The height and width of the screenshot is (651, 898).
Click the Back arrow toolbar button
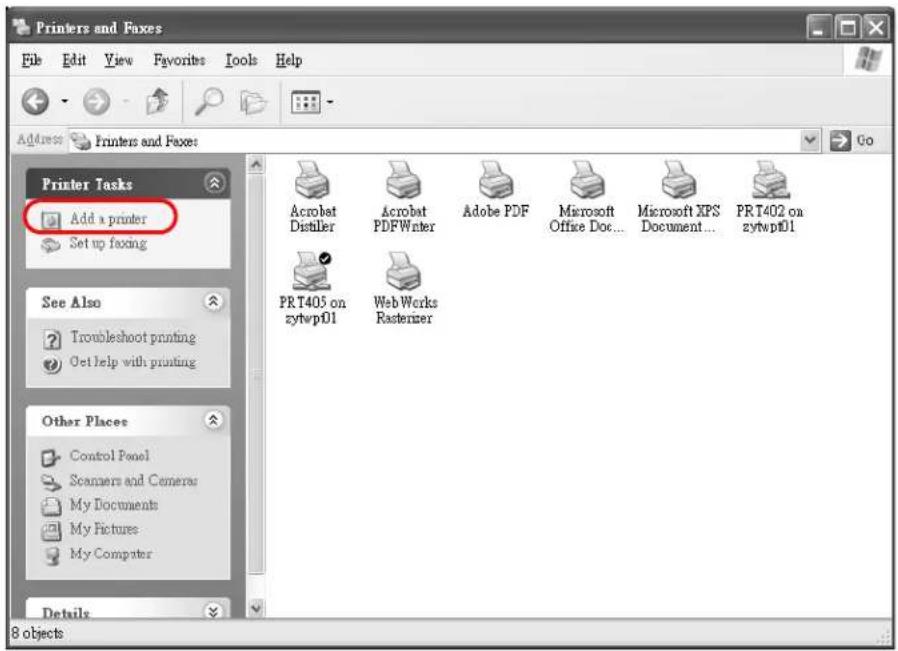[36, 102]
